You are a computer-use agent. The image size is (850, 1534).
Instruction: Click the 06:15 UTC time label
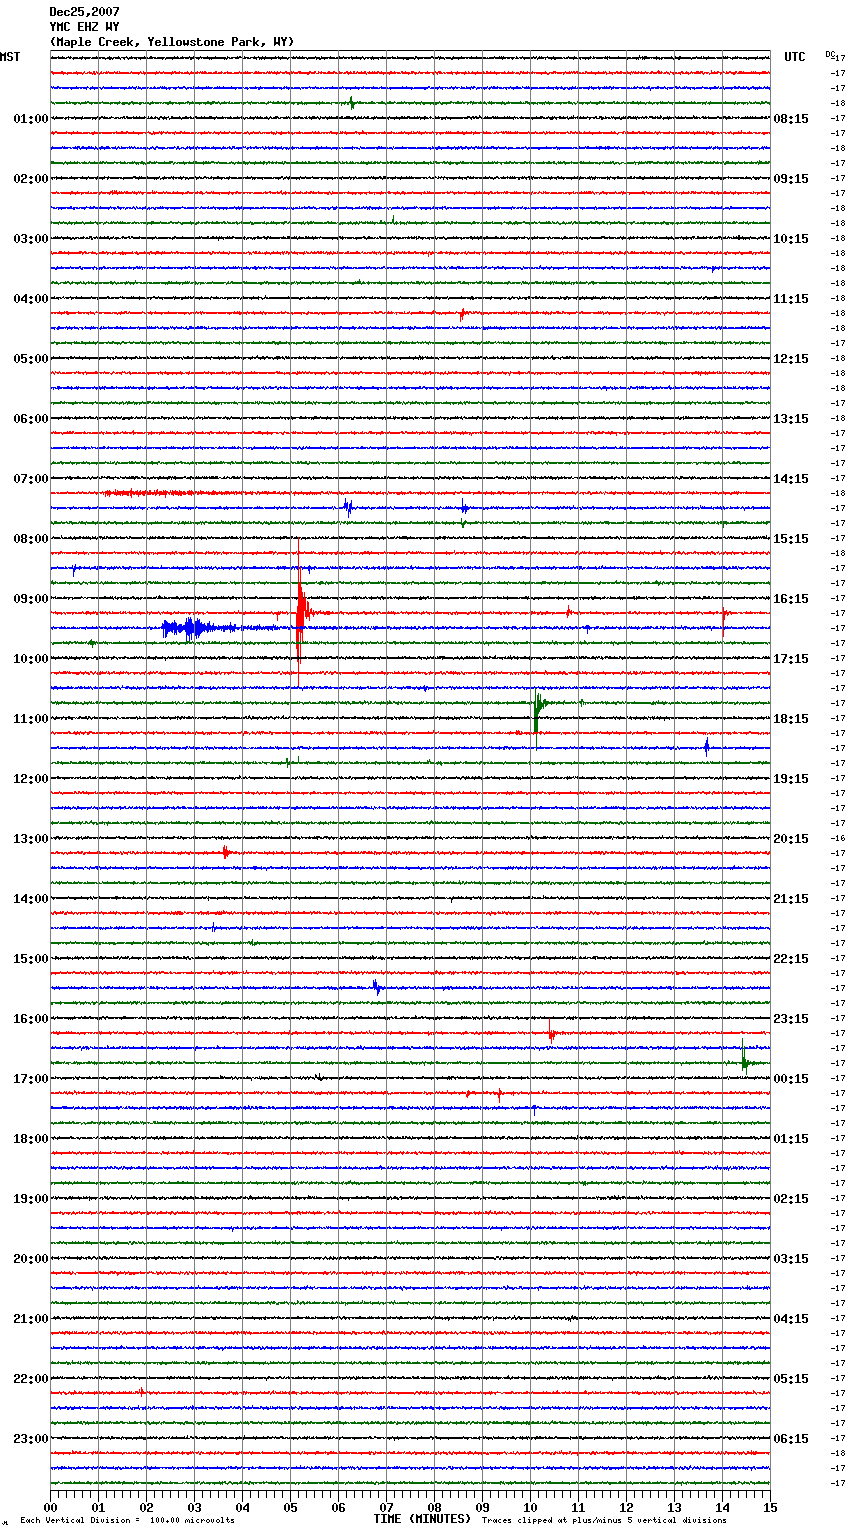[x=791, y=1439]
